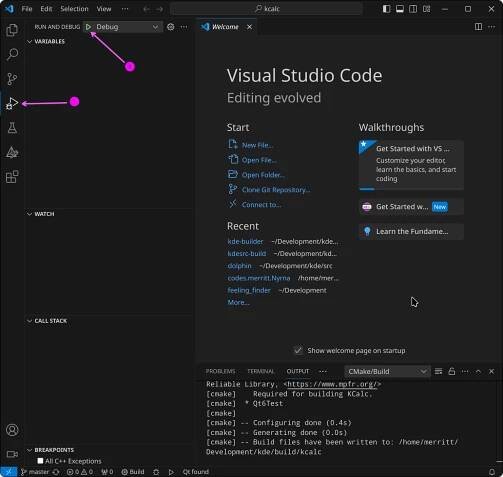The image size is (503, 477).
Task: Open the Explorer view in activity bar
Action: coord(12,30)
